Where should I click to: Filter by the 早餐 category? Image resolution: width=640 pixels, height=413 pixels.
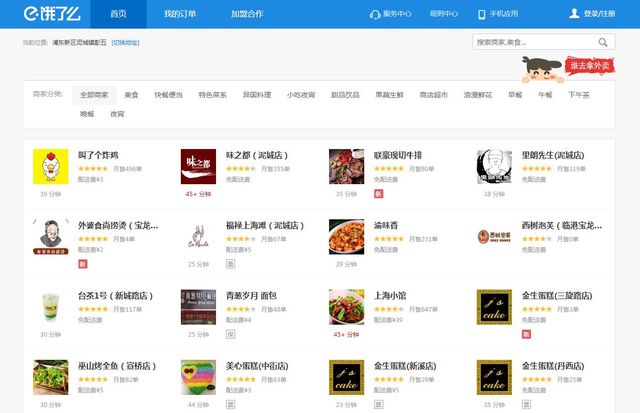(x=515, y=95)
